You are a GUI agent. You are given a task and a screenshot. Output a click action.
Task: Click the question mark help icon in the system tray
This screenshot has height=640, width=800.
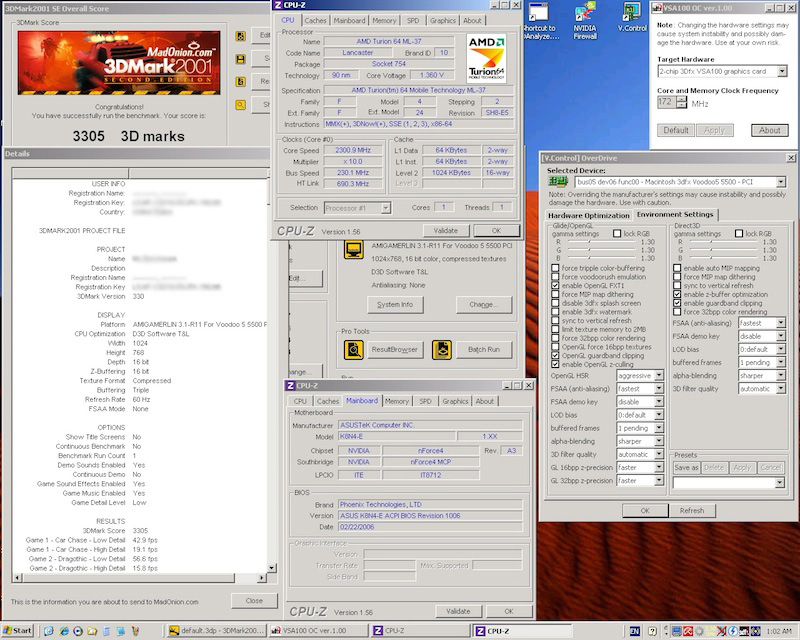[652, 631]
